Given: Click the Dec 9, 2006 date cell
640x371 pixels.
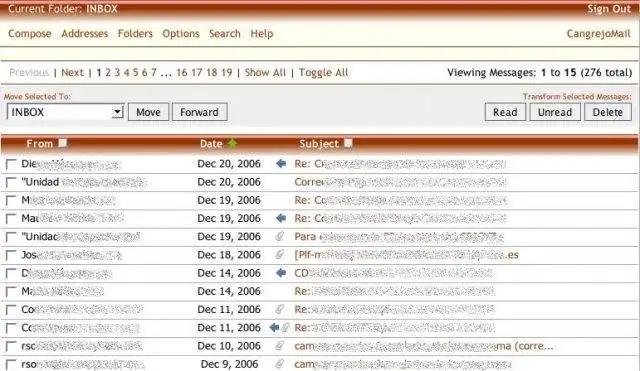Looking at the screenshot, I should [229, 364].
